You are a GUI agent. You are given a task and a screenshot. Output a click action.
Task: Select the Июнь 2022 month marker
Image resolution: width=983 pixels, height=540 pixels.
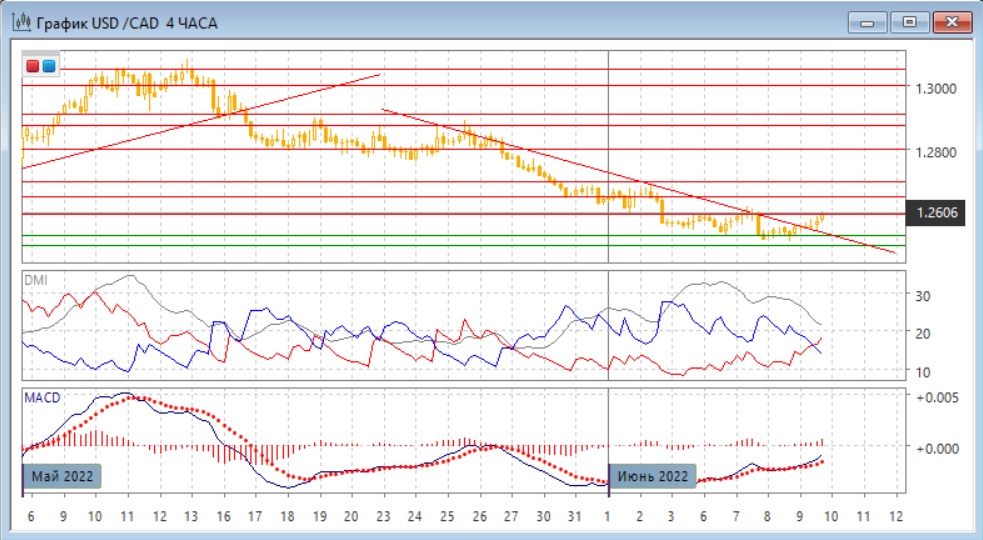point(653,475)
